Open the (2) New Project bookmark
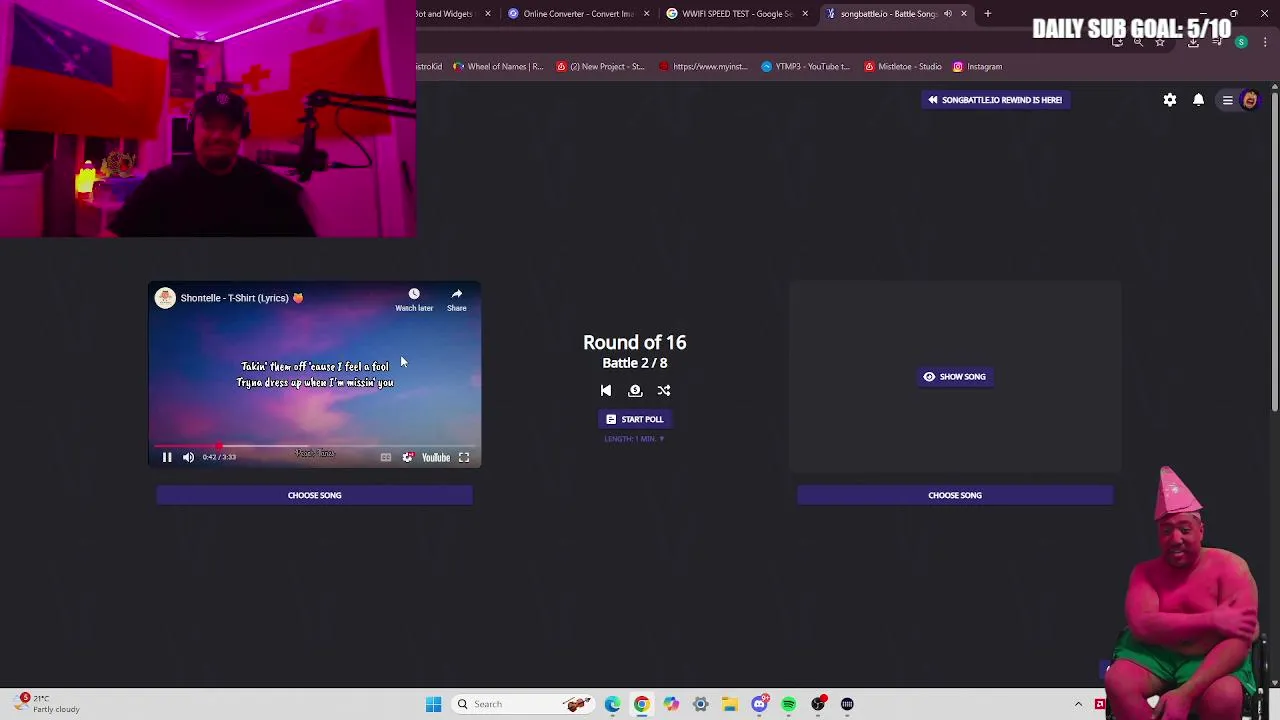The image size is (1280, 720). click(x=600, y=67)
